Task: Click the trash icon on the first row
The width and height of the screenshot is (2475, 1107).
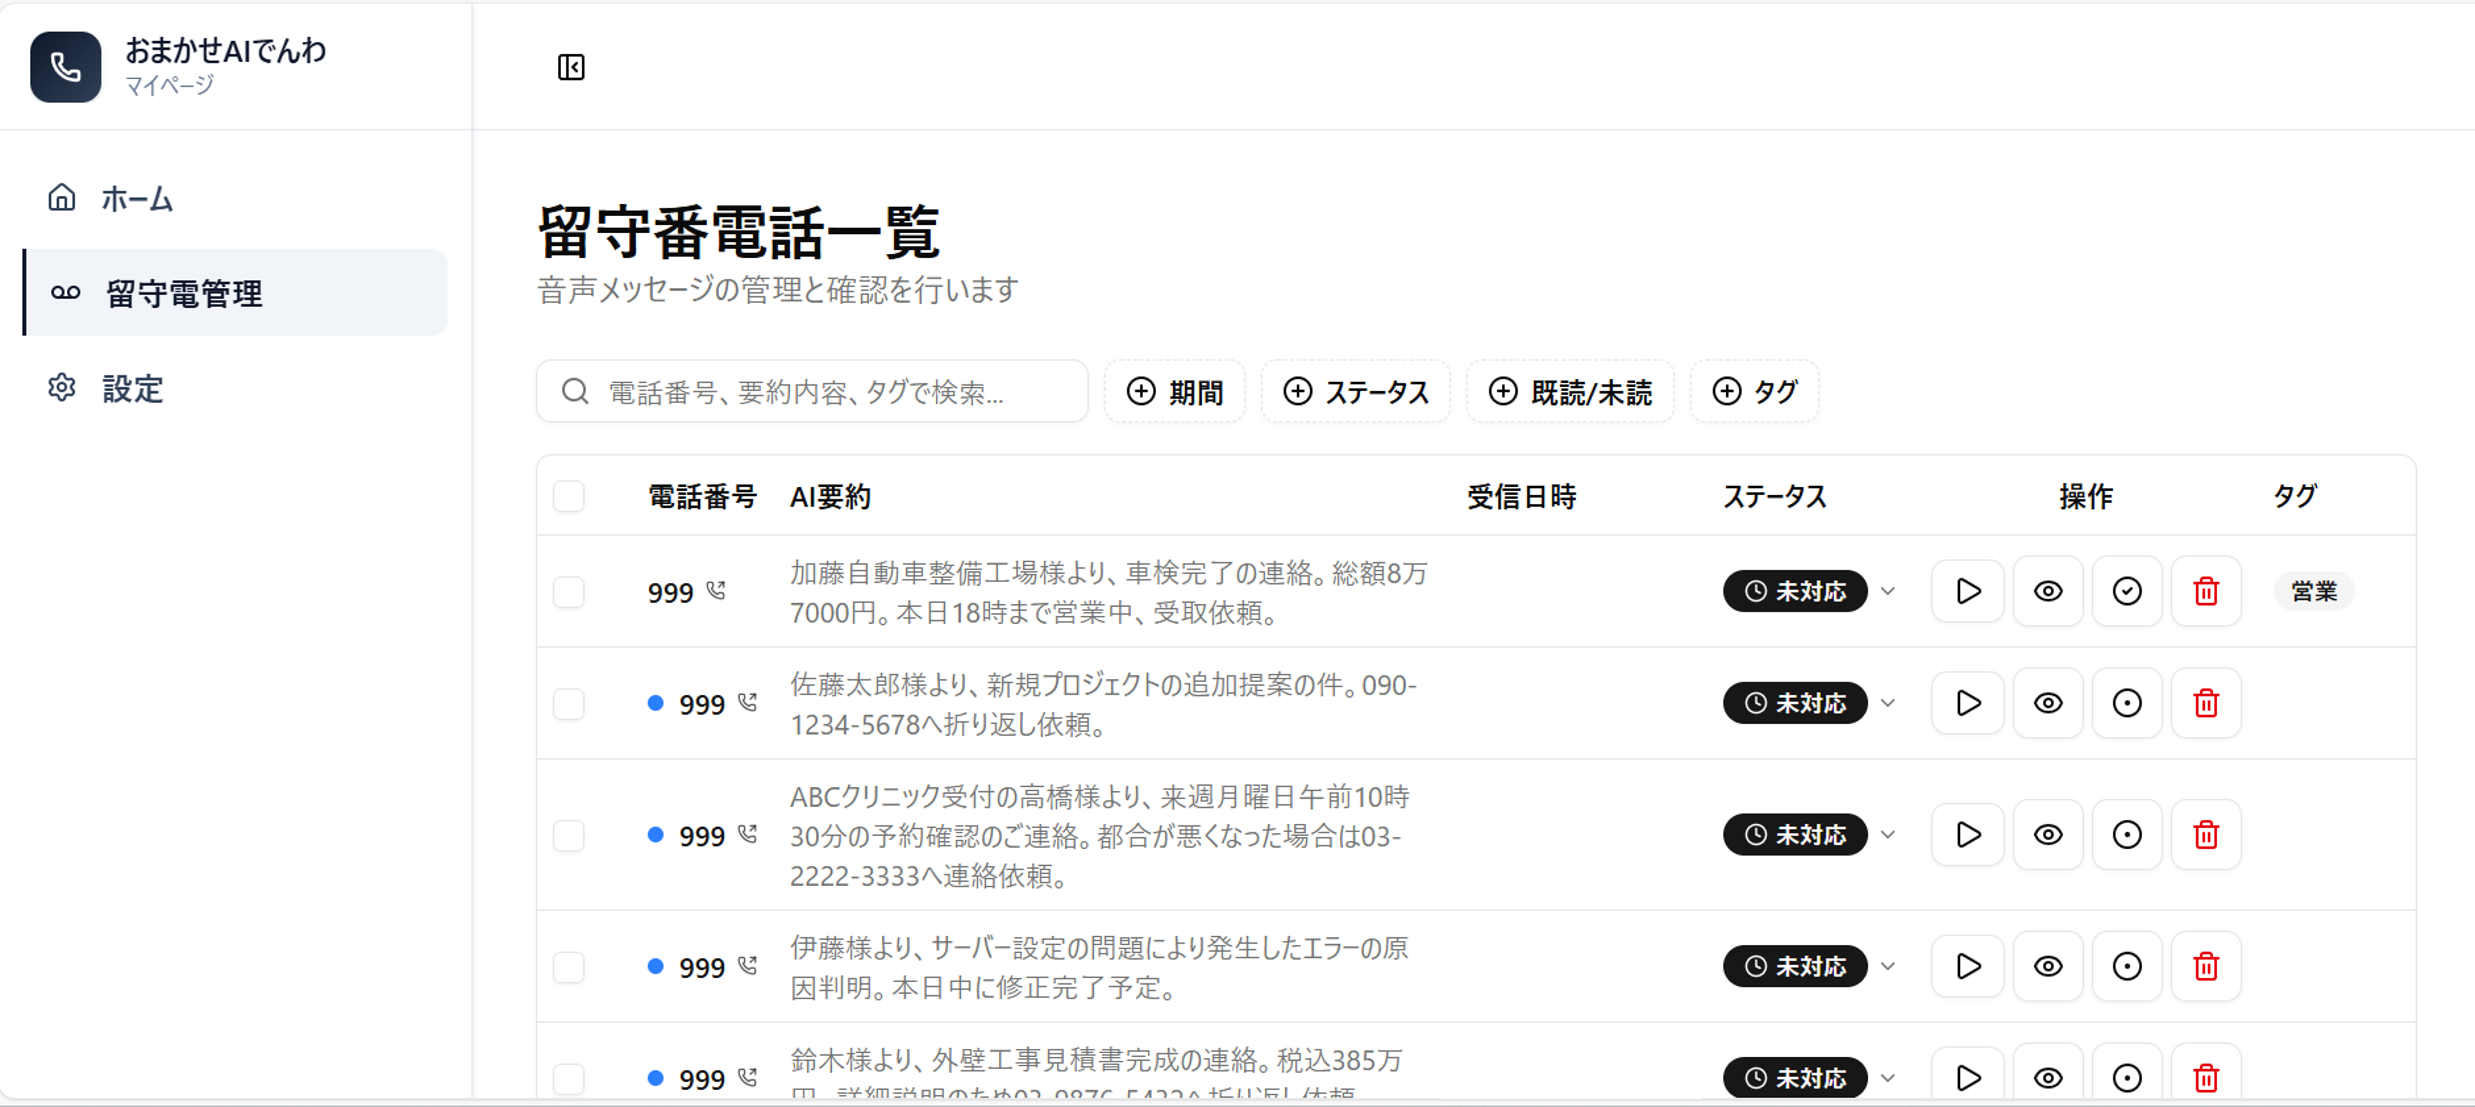Action: pos(2205,591)
